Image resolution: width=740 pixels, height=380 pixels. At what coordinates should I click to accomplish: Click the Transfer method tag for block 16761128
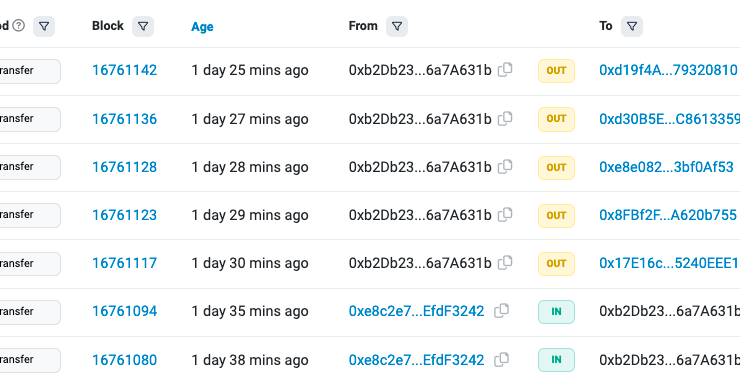[x=30, y=168]
